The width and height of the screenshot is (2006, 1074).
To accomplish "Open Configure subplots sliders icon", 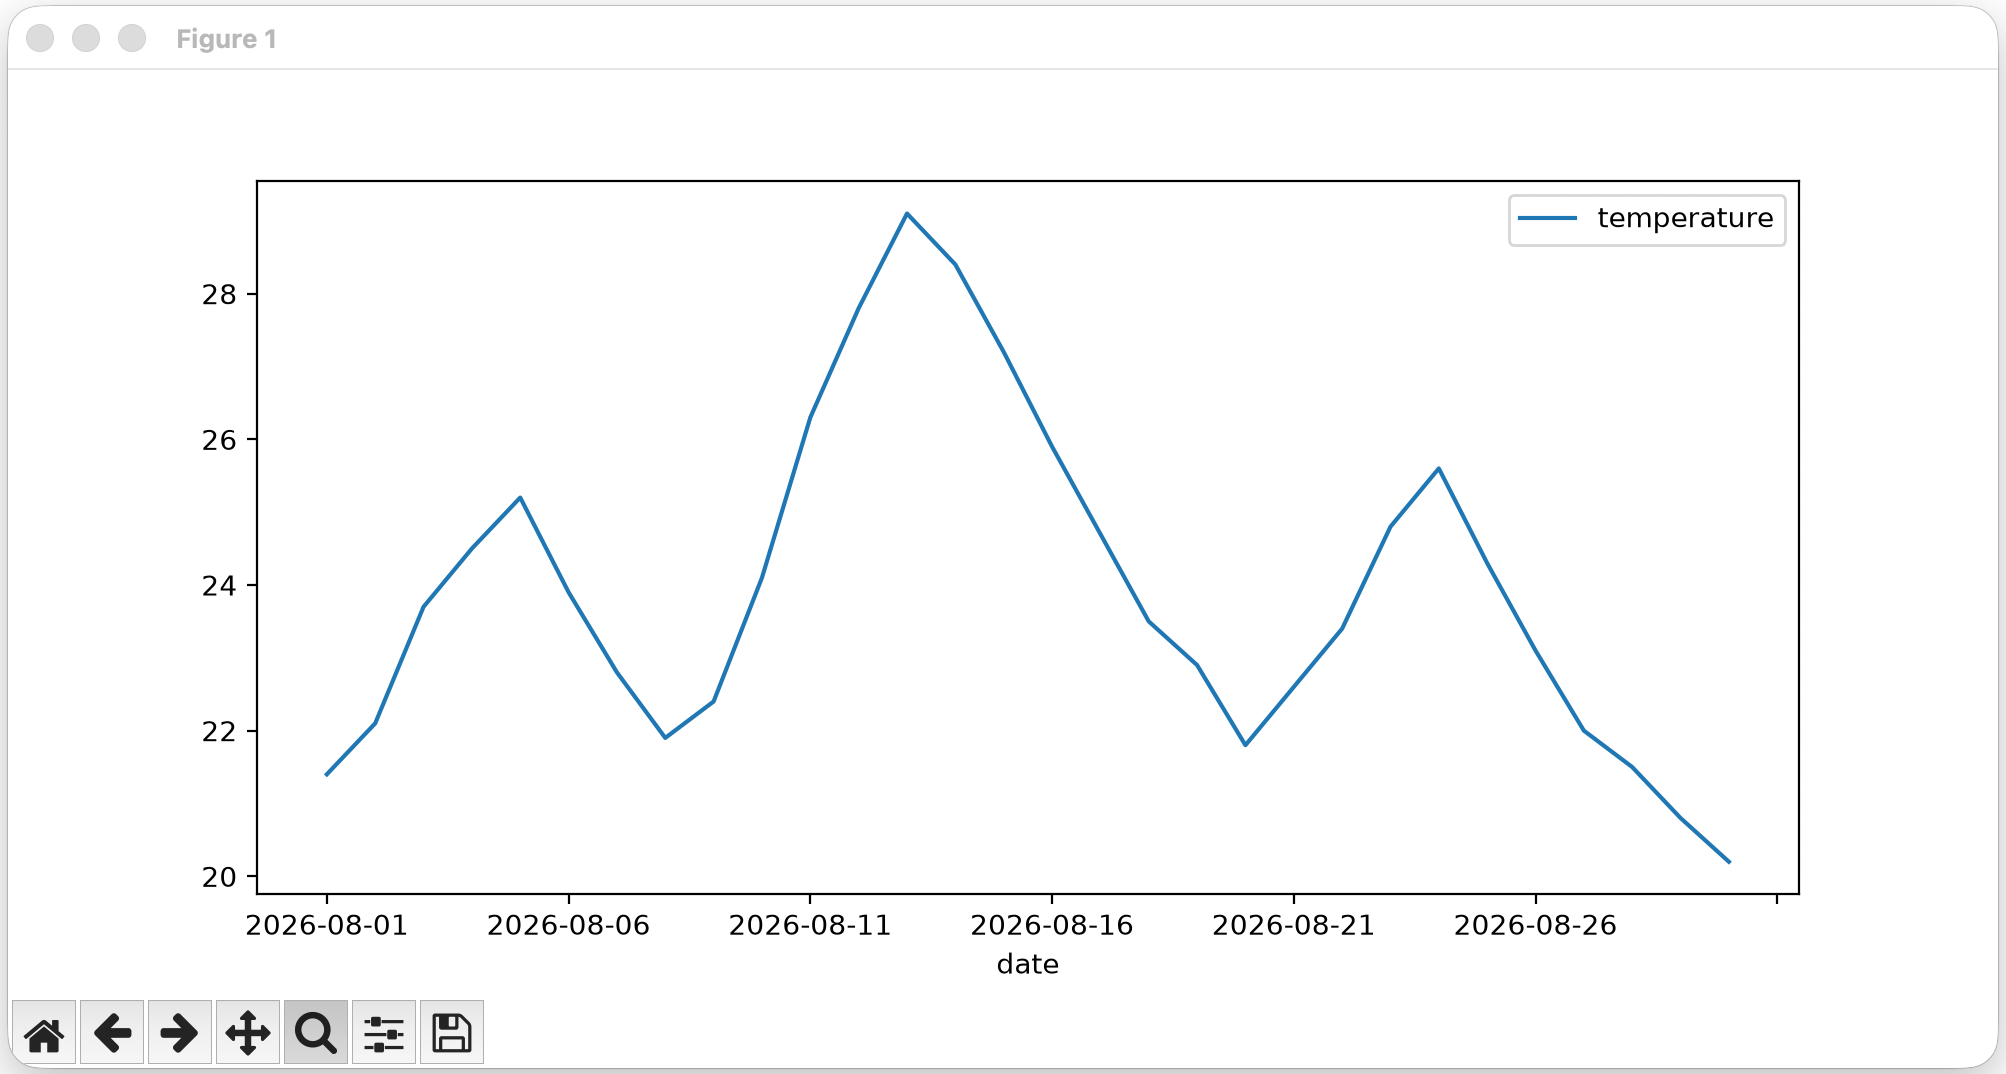I will click(x=384, y=1032).
